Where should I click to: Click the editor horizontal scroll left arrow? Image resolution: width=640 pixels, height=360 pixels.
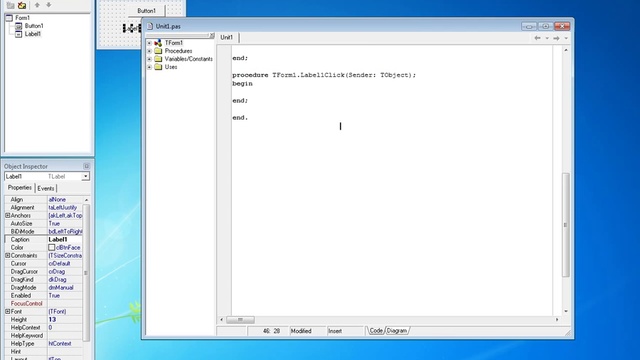222,320
